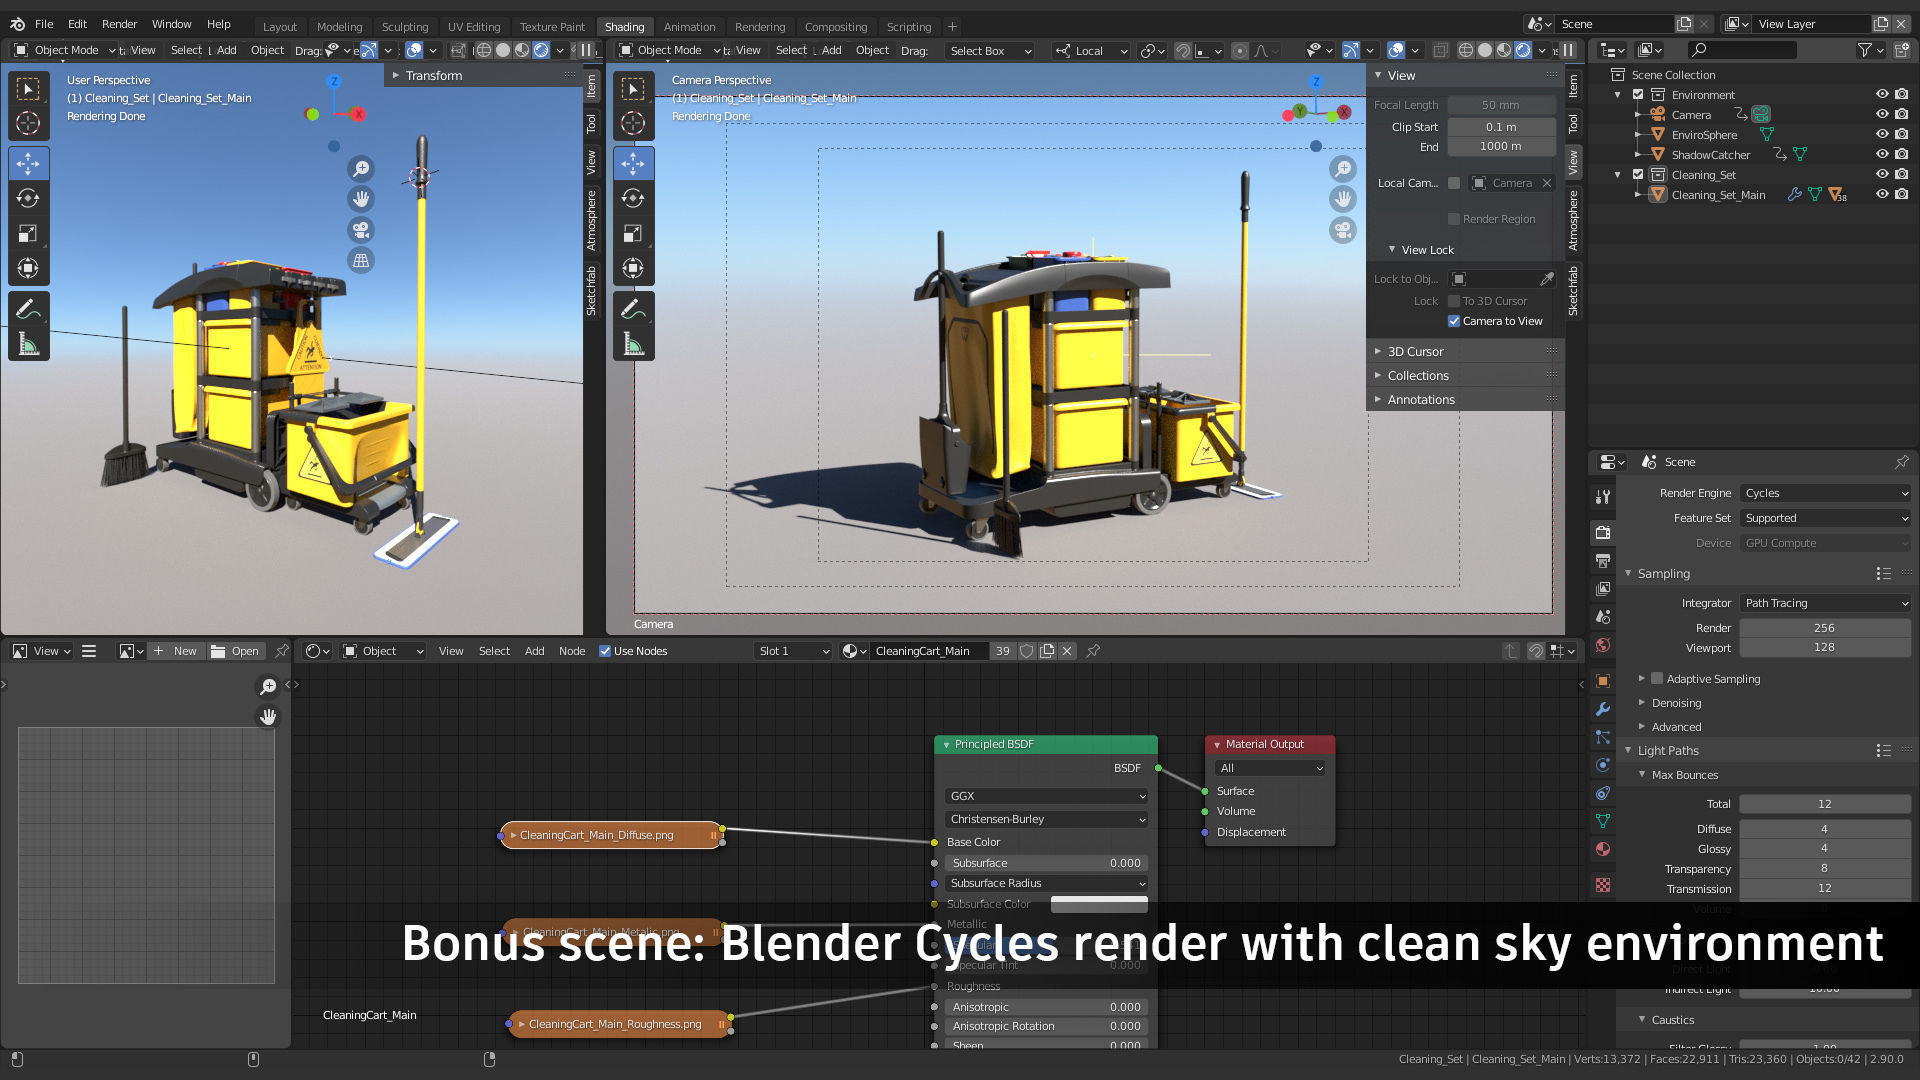Hide Cleaning_Set_Main object eye icon
Viewport: 1920px width, 1080px height.
click(x=1881, y=194)
